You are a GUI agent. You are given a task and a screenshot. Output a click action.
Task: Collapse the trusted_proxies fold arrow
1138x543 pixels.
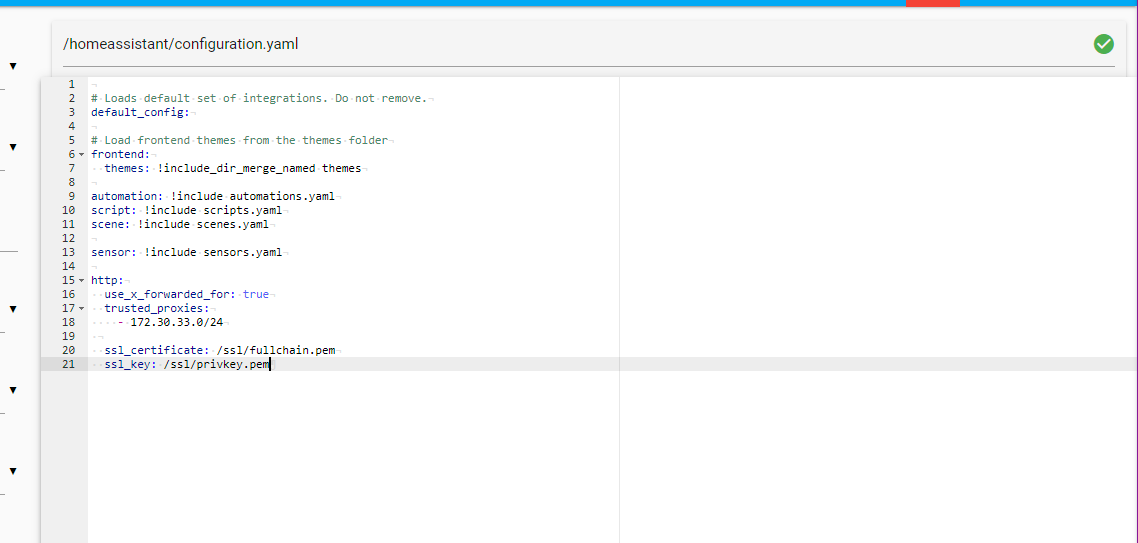(x=82, y=309)
